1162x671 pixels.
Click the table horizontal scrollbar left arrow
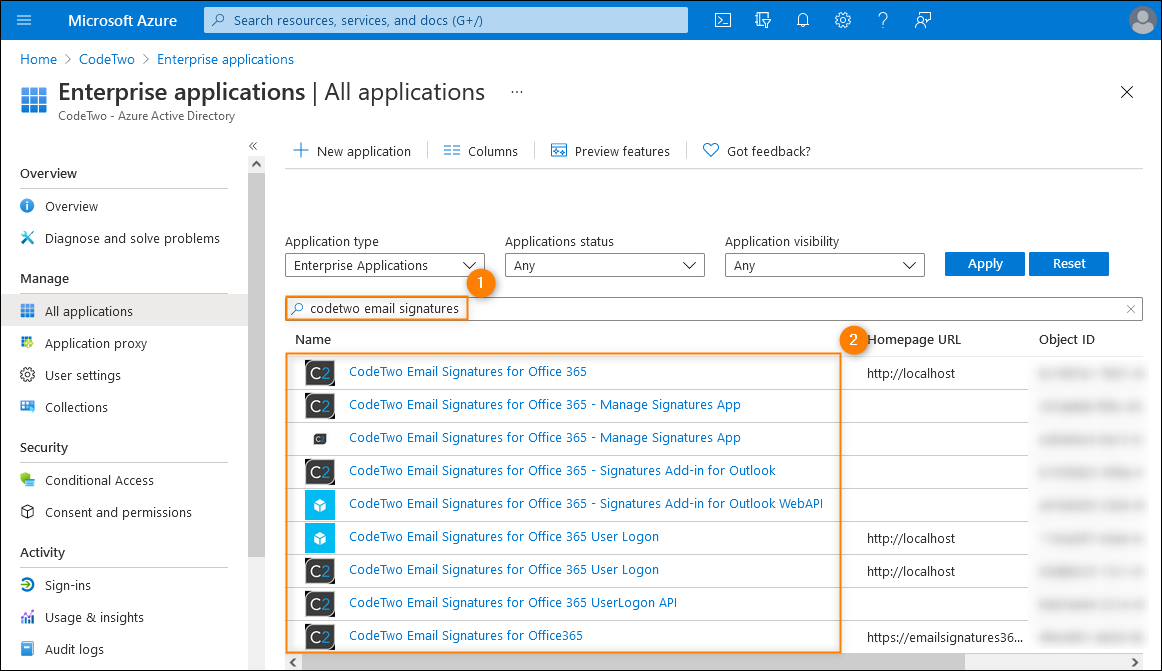coord(293,662)
